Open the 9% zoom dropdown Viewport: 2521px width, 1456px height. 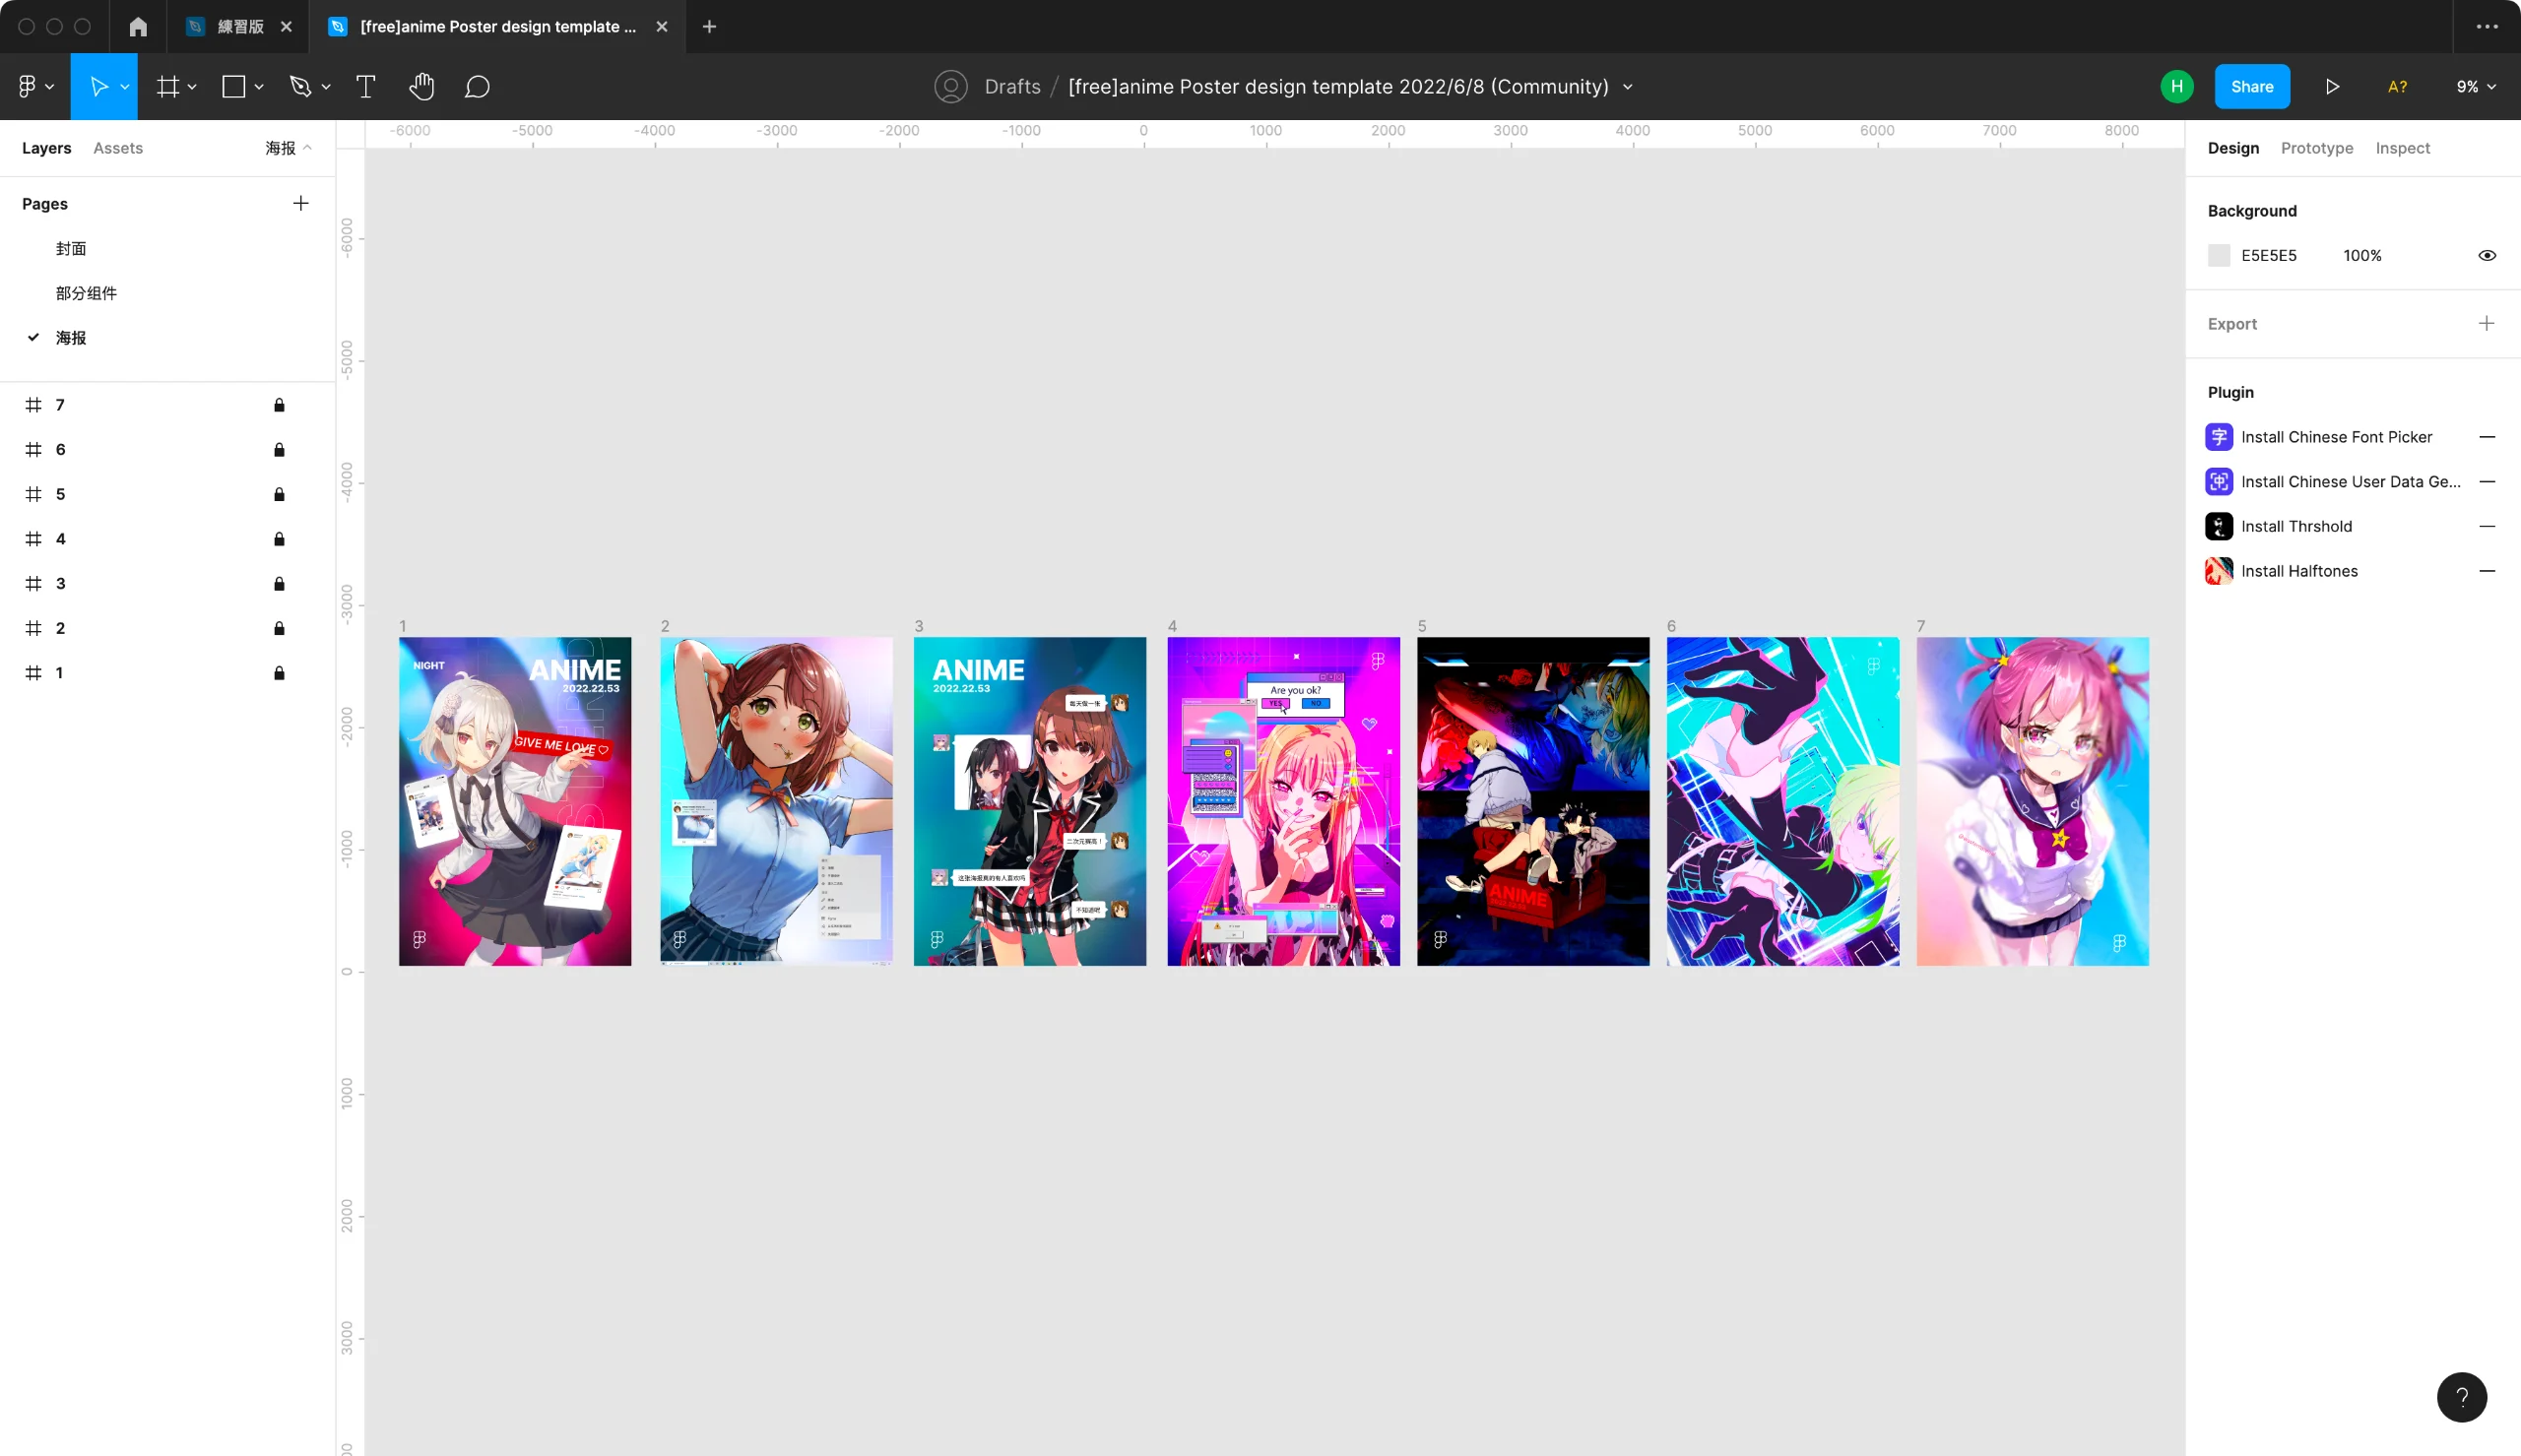pos(2476,87)
